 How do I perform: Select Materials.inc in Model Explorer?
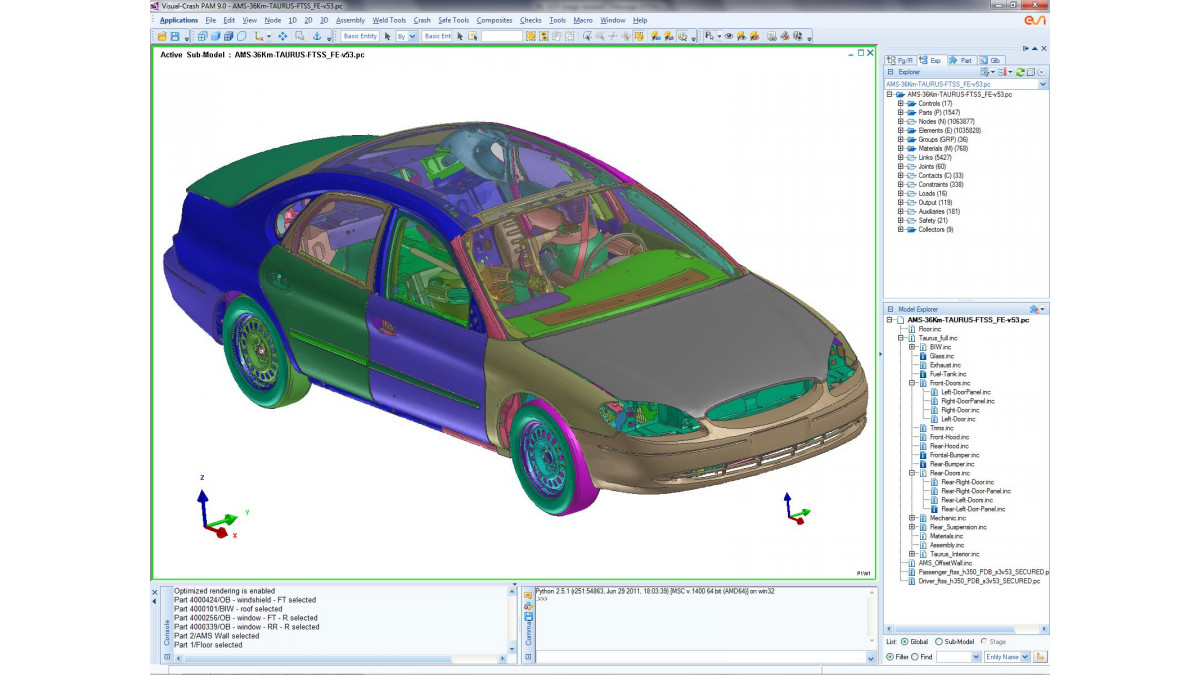(x=946, y=536)
